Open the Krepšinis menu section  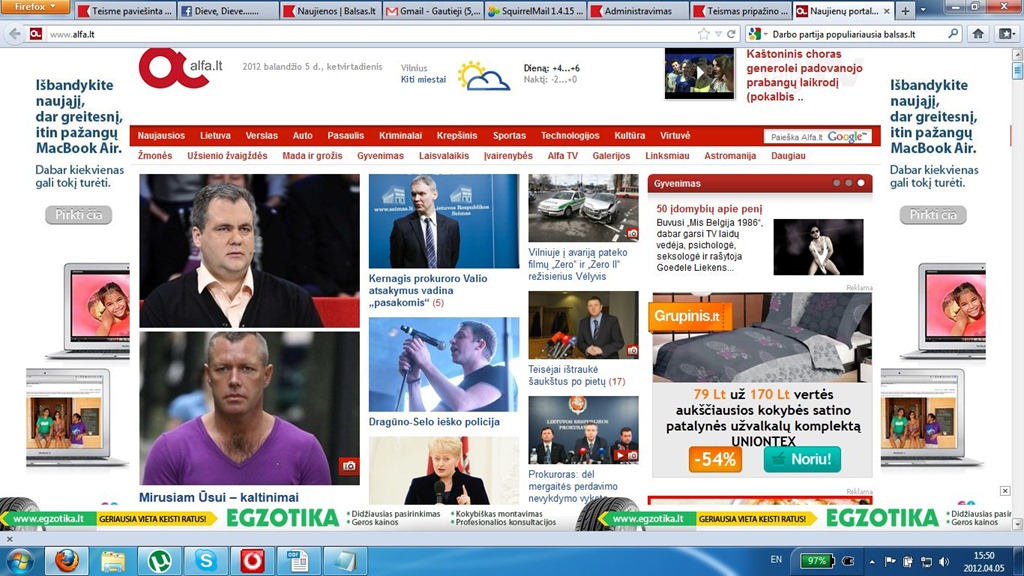pos(456,136)
